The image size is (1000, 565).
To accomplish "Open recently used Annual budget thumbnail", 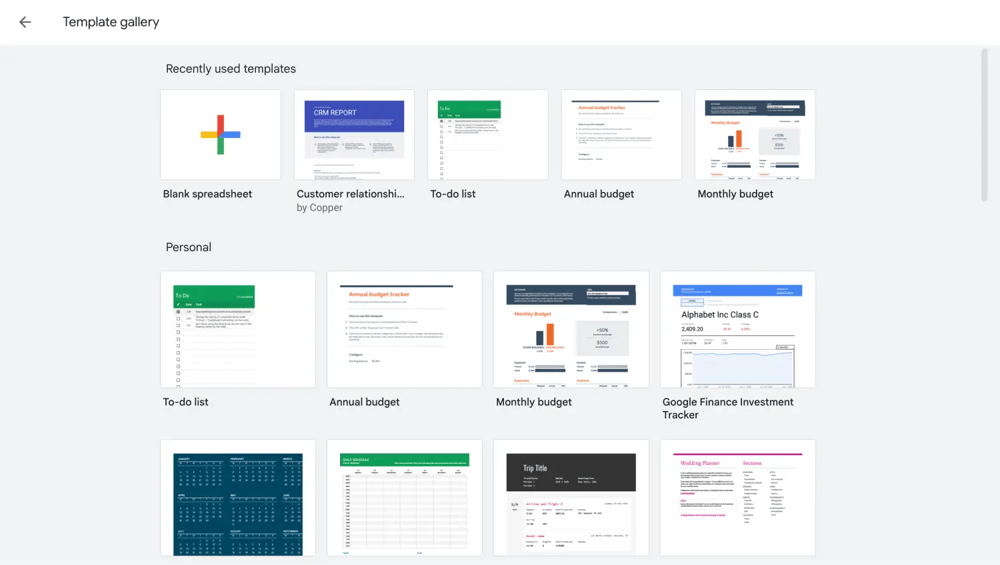I will point(621,135).
